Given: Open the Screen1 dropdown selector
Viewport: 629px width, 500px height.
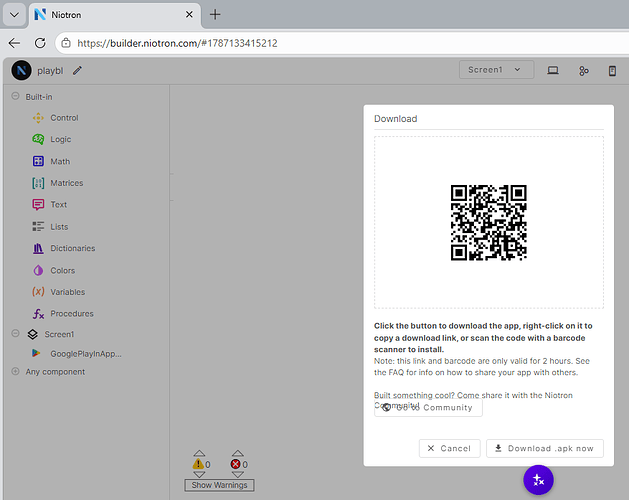Looking at the screenshot, I should (x=496, y=70).
